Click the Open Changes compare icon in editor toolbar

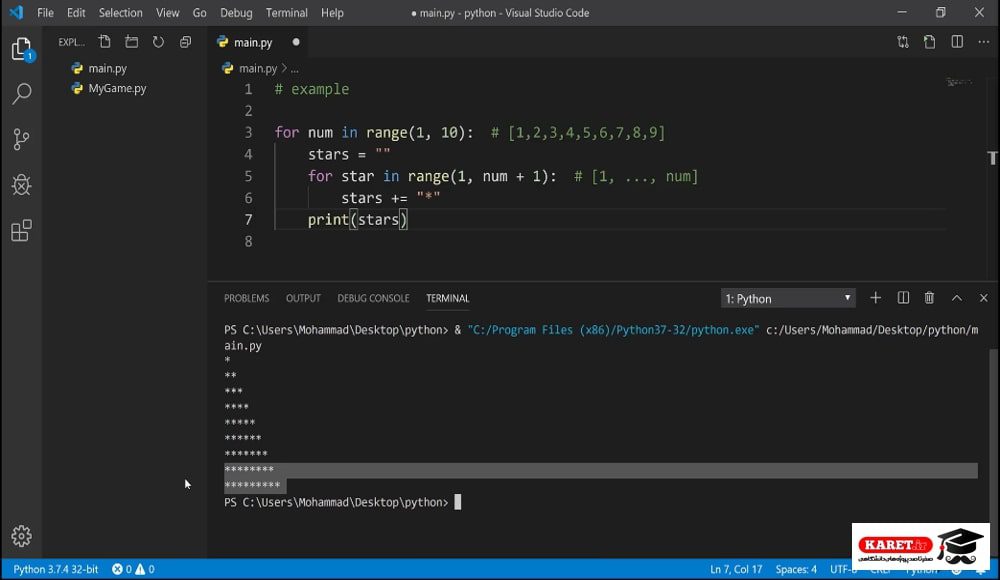(902, 42)
